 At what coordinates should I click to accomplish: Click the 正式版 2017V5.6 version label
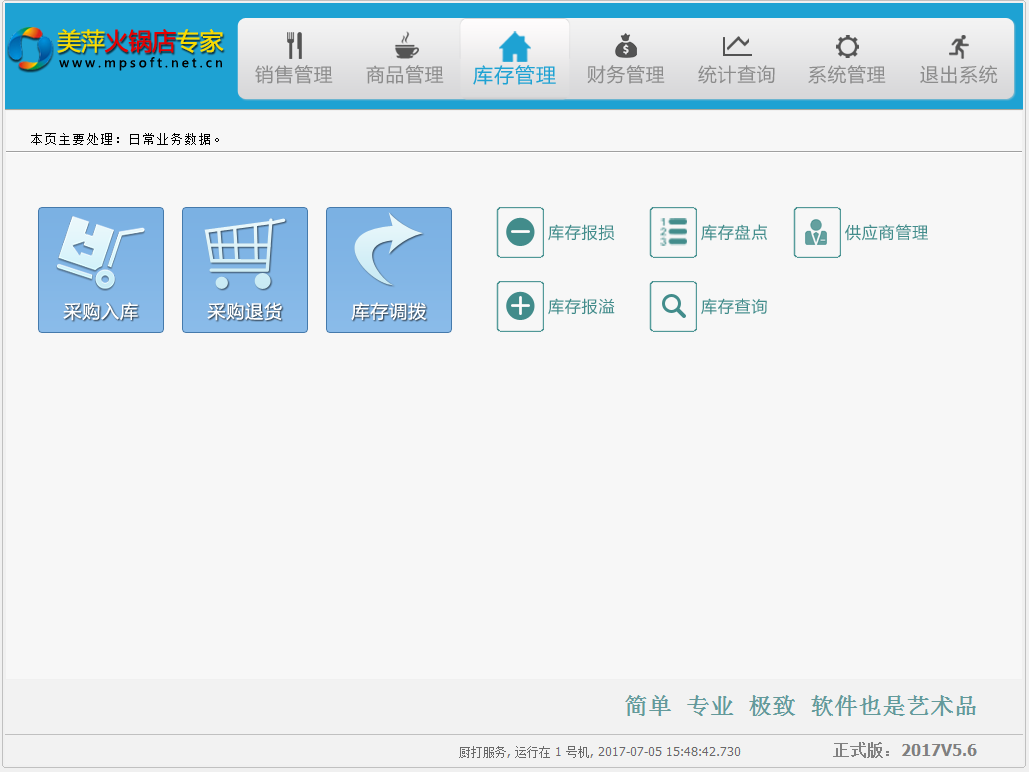tap(904, 750)
